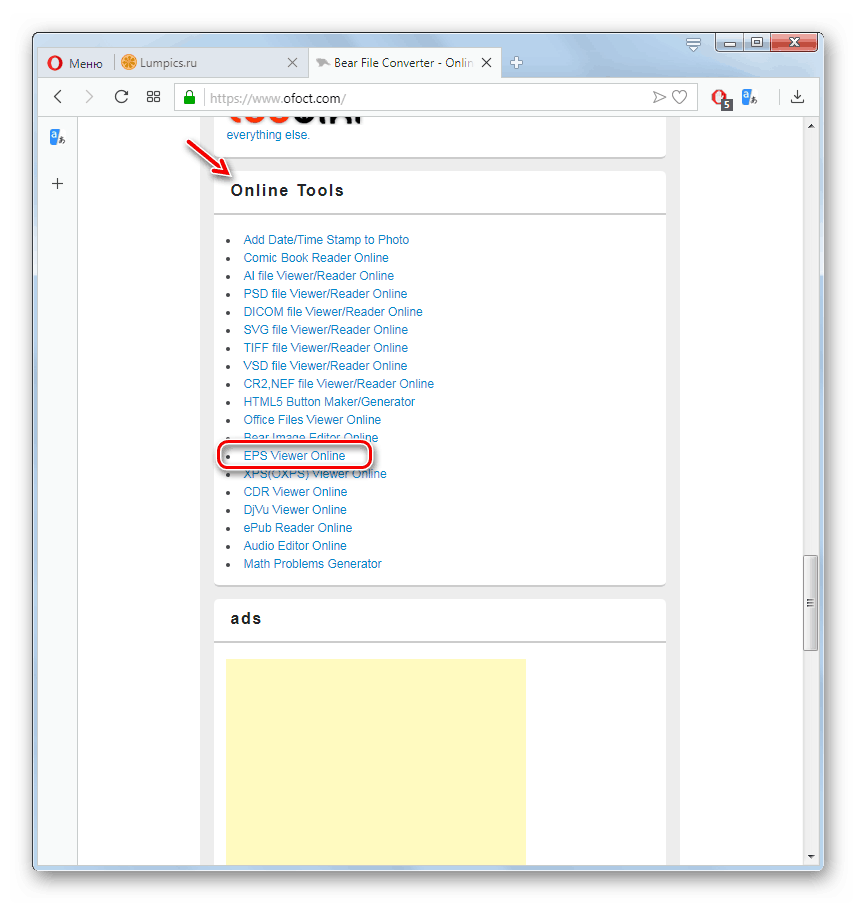Image resolution: width=857 pixels, height=904 pixels.
Task: Open Audio Editor Online link
Action: 295,545
